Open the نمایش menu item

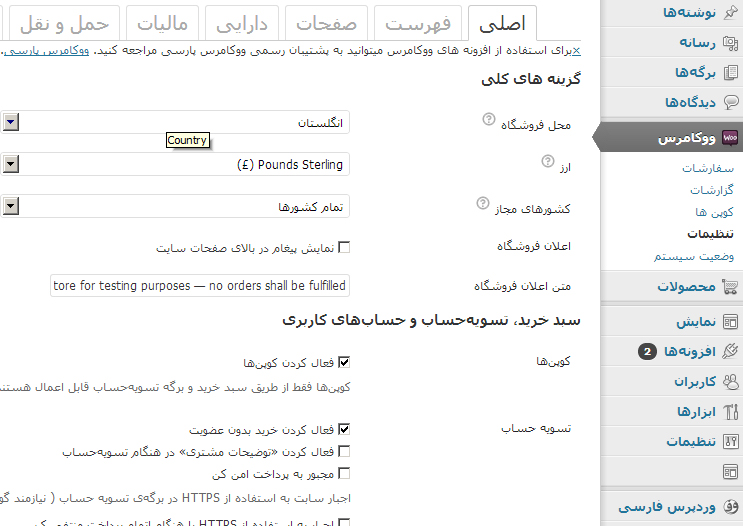coord(696,322)
